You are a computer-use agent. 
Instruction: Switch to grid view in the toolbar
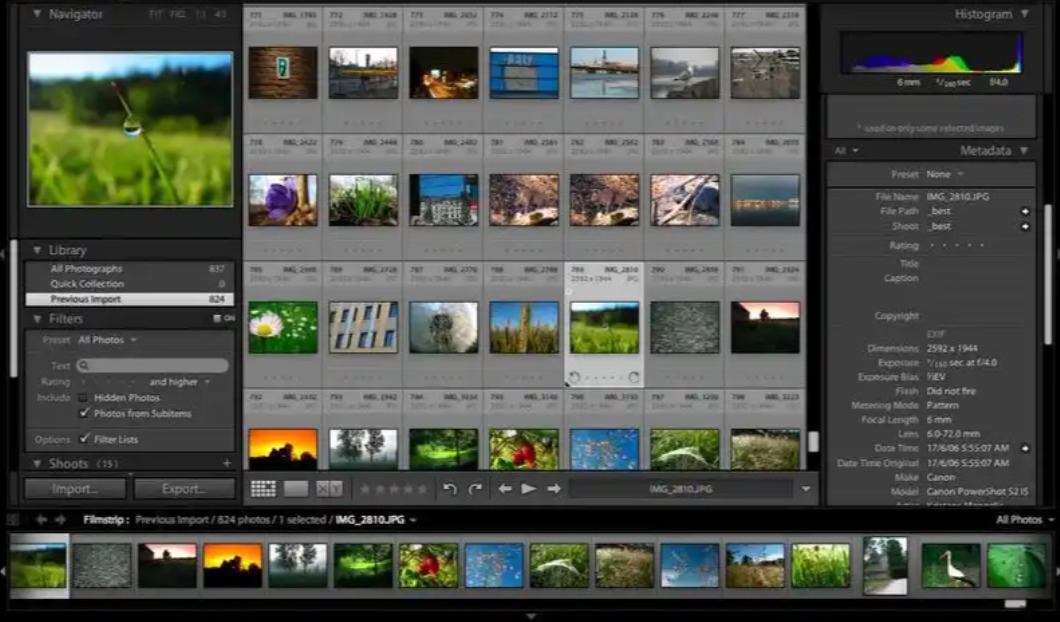[263, 489]
